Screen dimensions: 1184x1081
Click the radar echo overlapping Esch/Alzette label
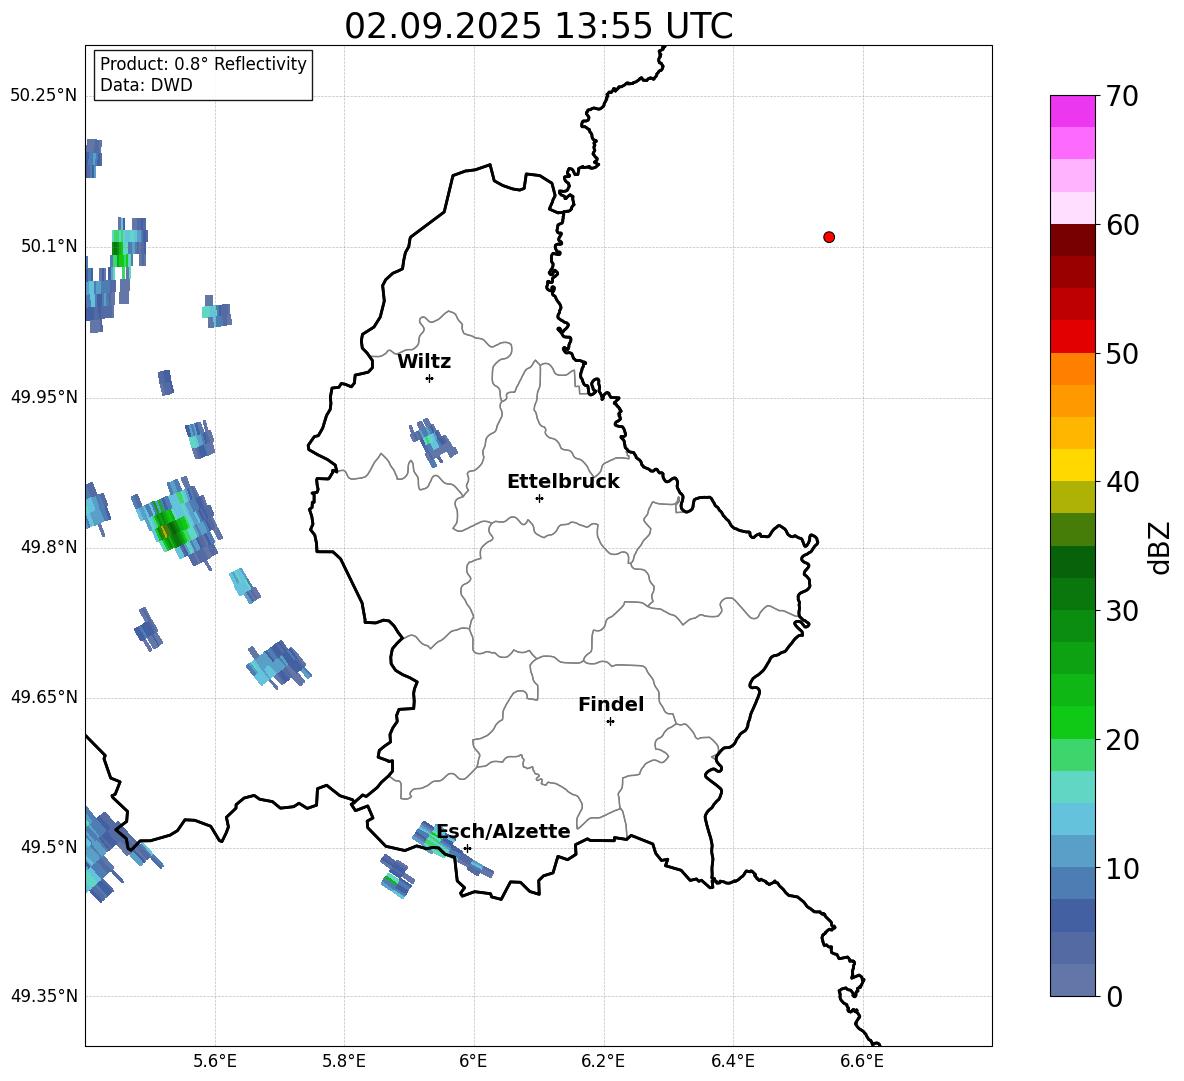pyautogui.click(x=452, y=849)
